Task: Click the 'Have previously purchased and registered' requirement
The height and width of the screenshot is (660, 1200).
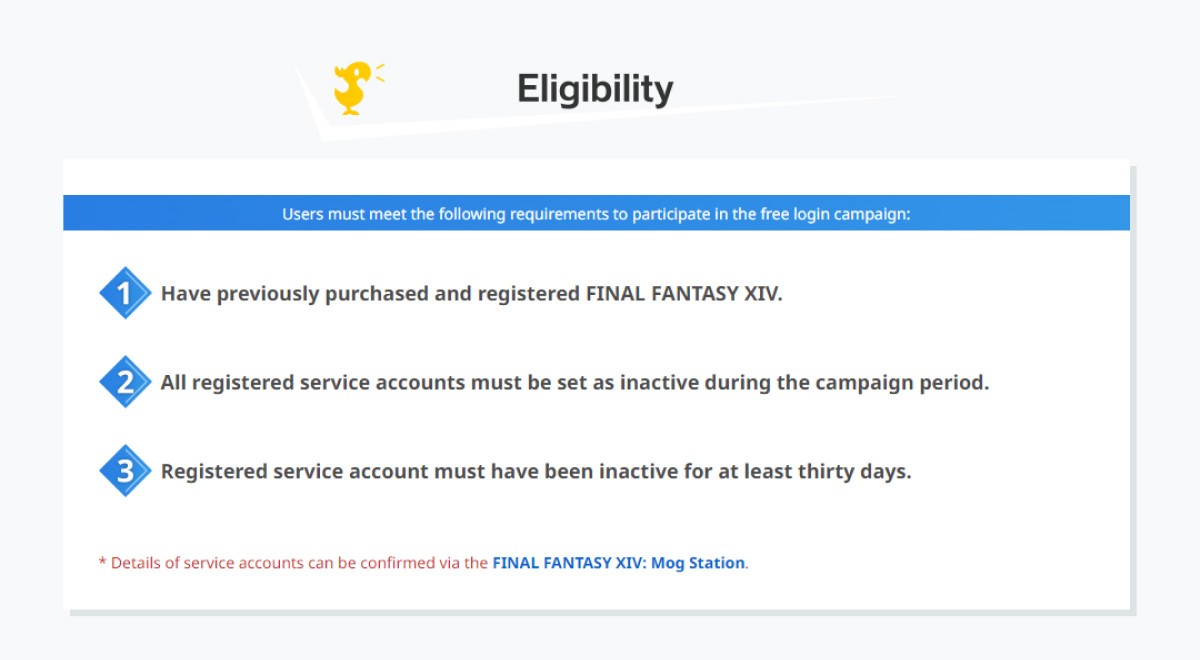Action: point(472,294)
